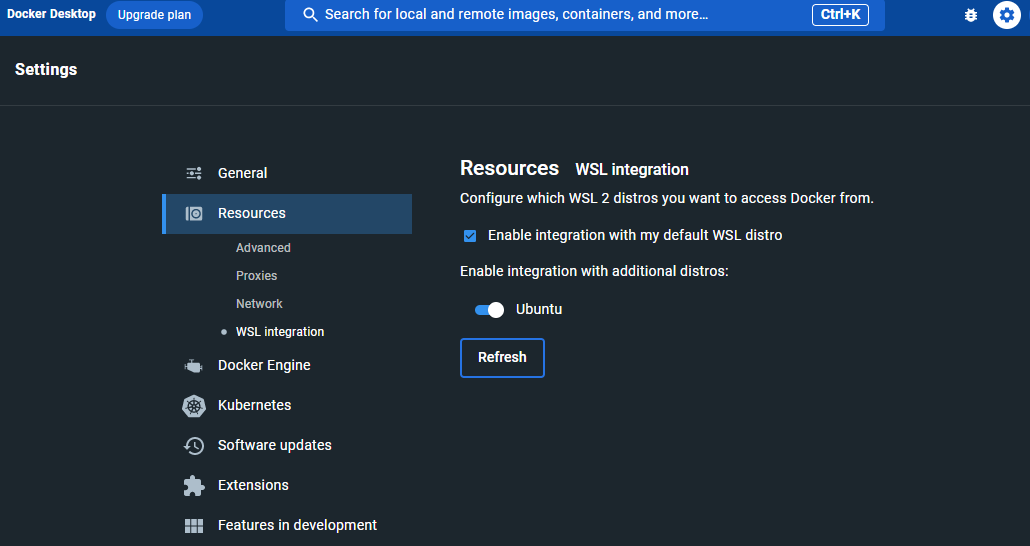Open the bug report troubleshoot icon

(x=970, y=15)
